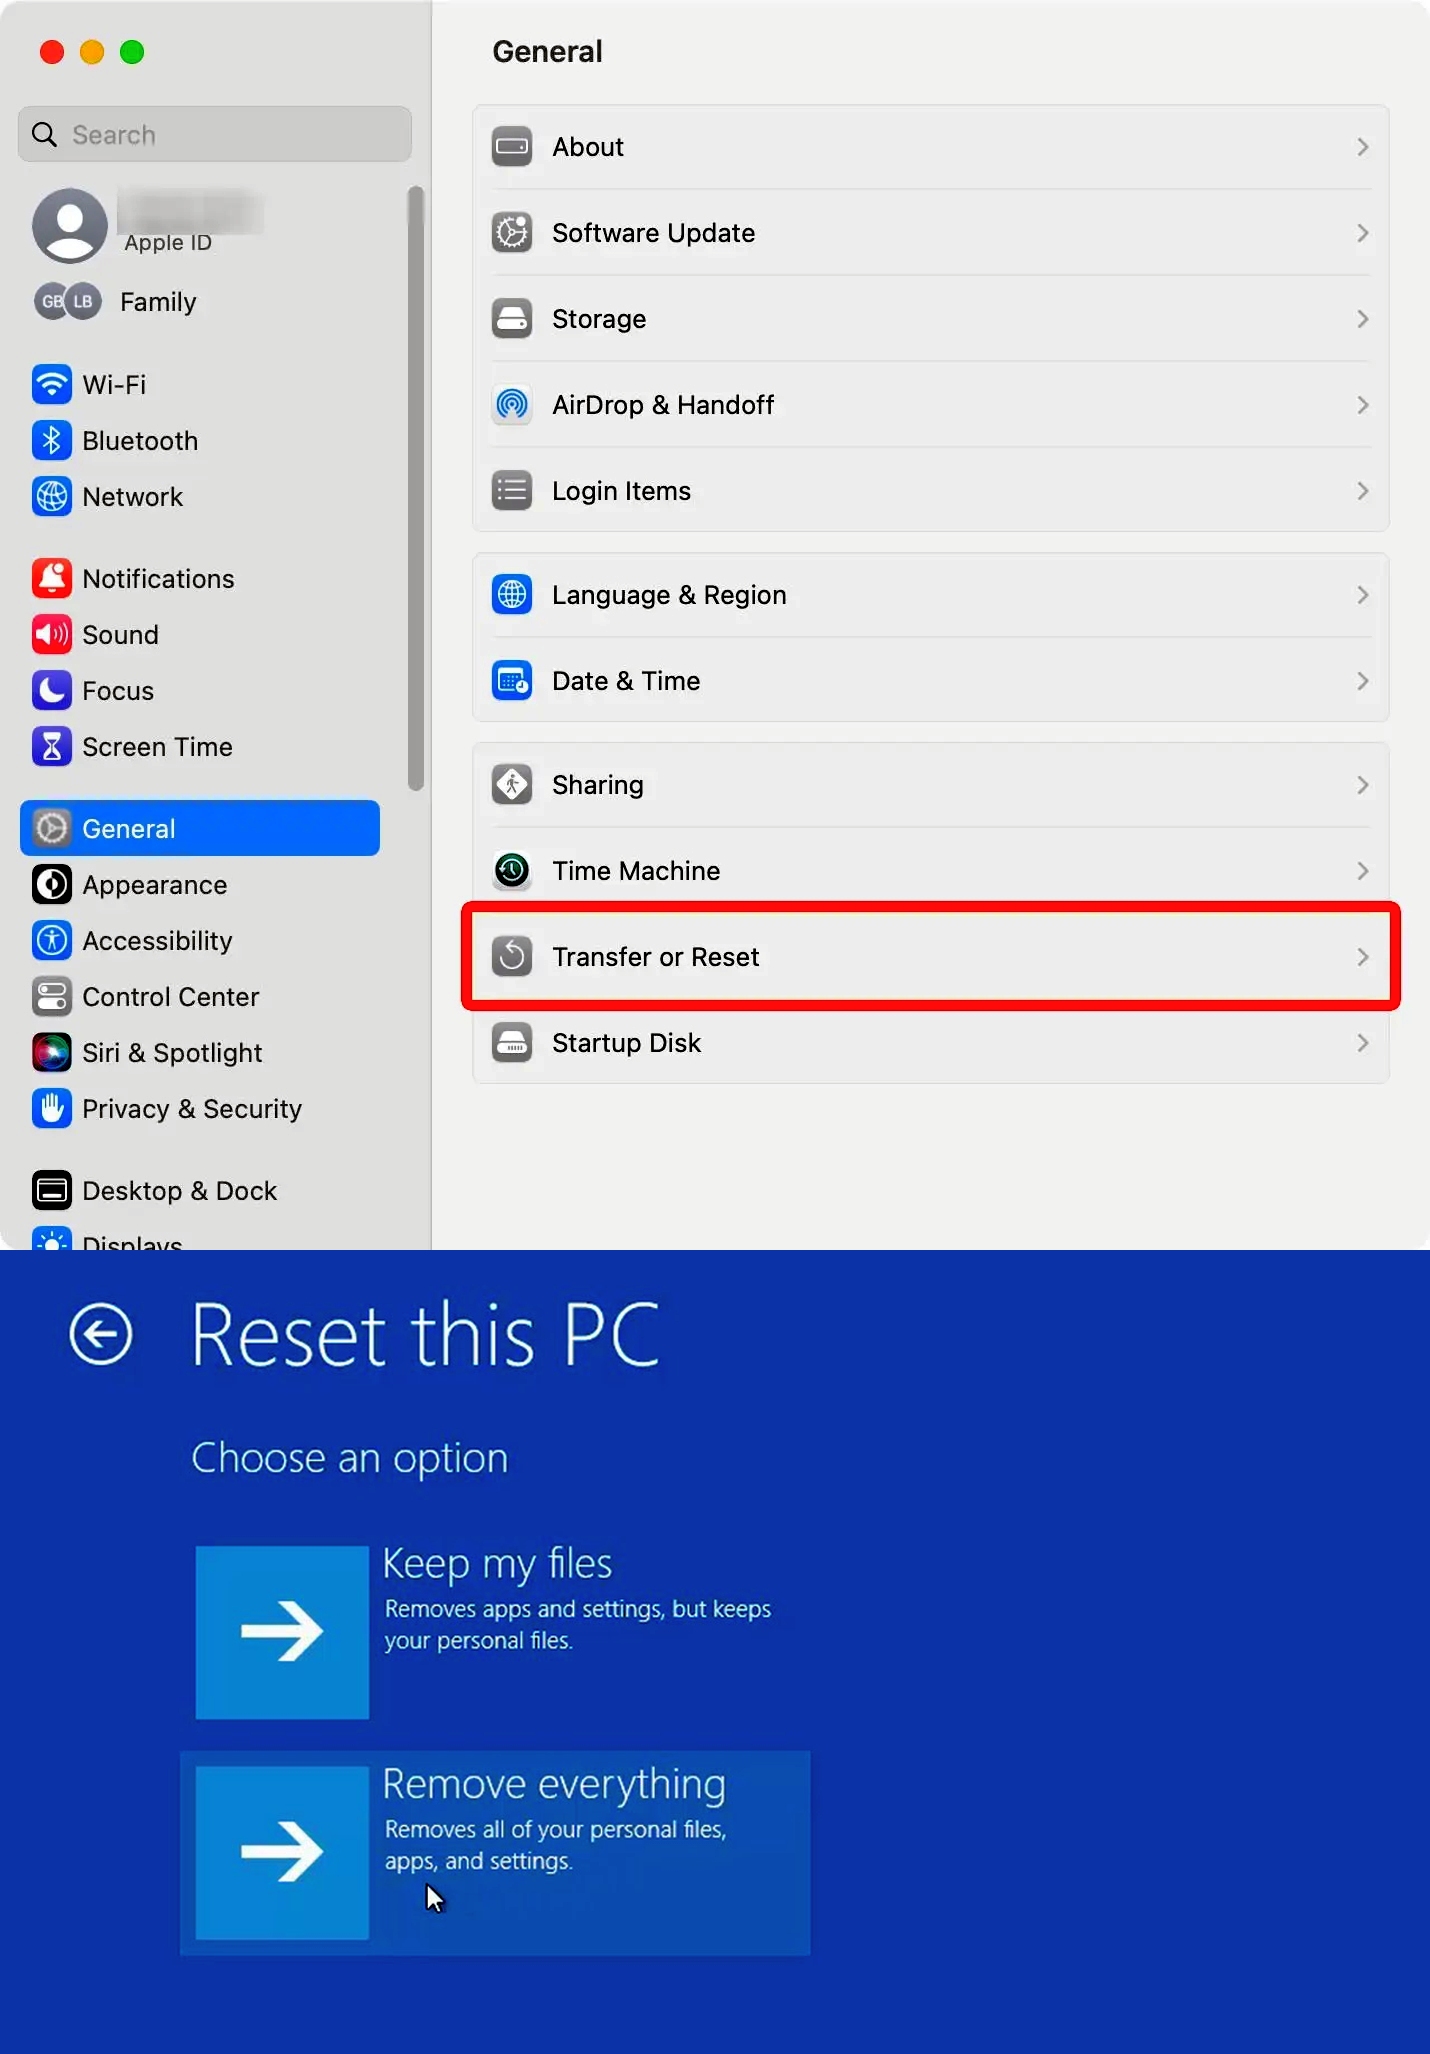
Task: Click the AirDrop & Handoff icon
Action: 512,405
